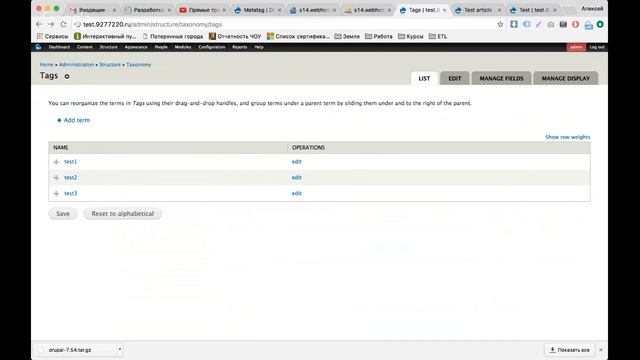The image size is (640, 360).
Task: Click the Drupal home icon in admin bar
Action: coord(38,47)
